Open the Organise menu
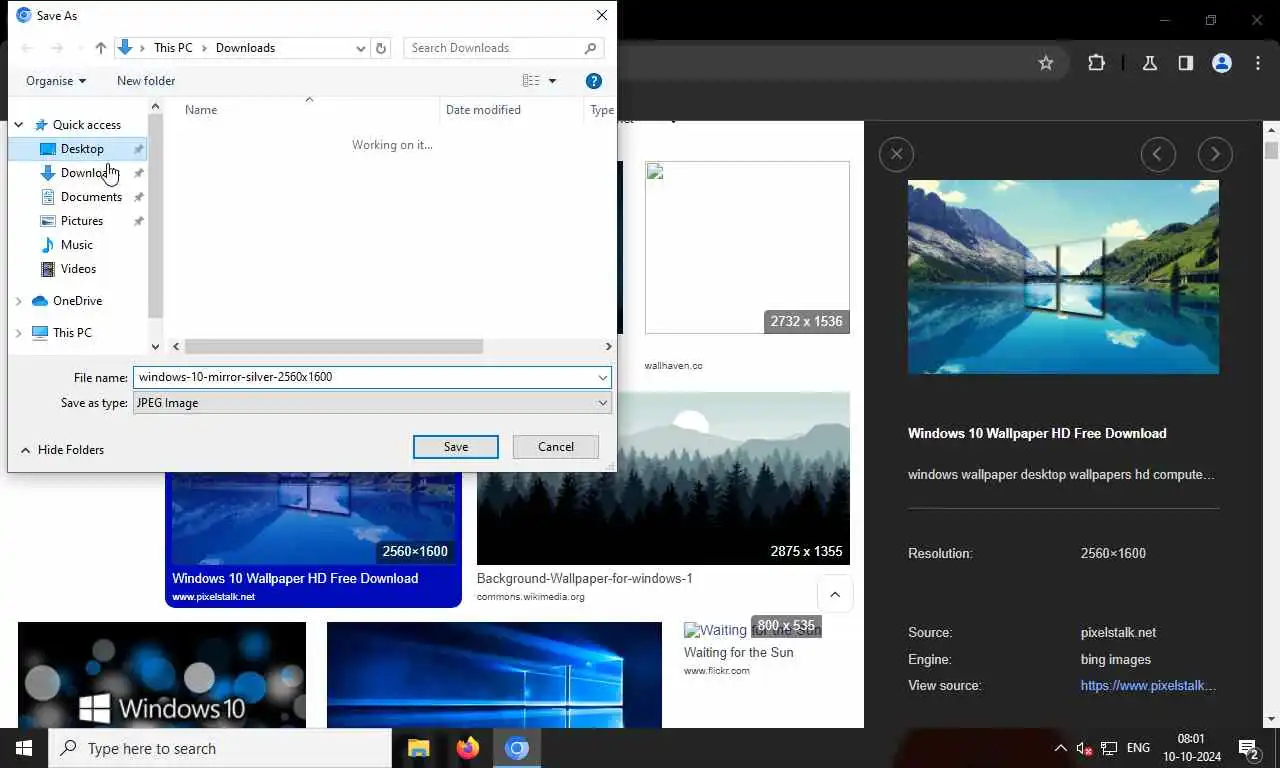Viewport: 1280px width, 768px height. 56,81
